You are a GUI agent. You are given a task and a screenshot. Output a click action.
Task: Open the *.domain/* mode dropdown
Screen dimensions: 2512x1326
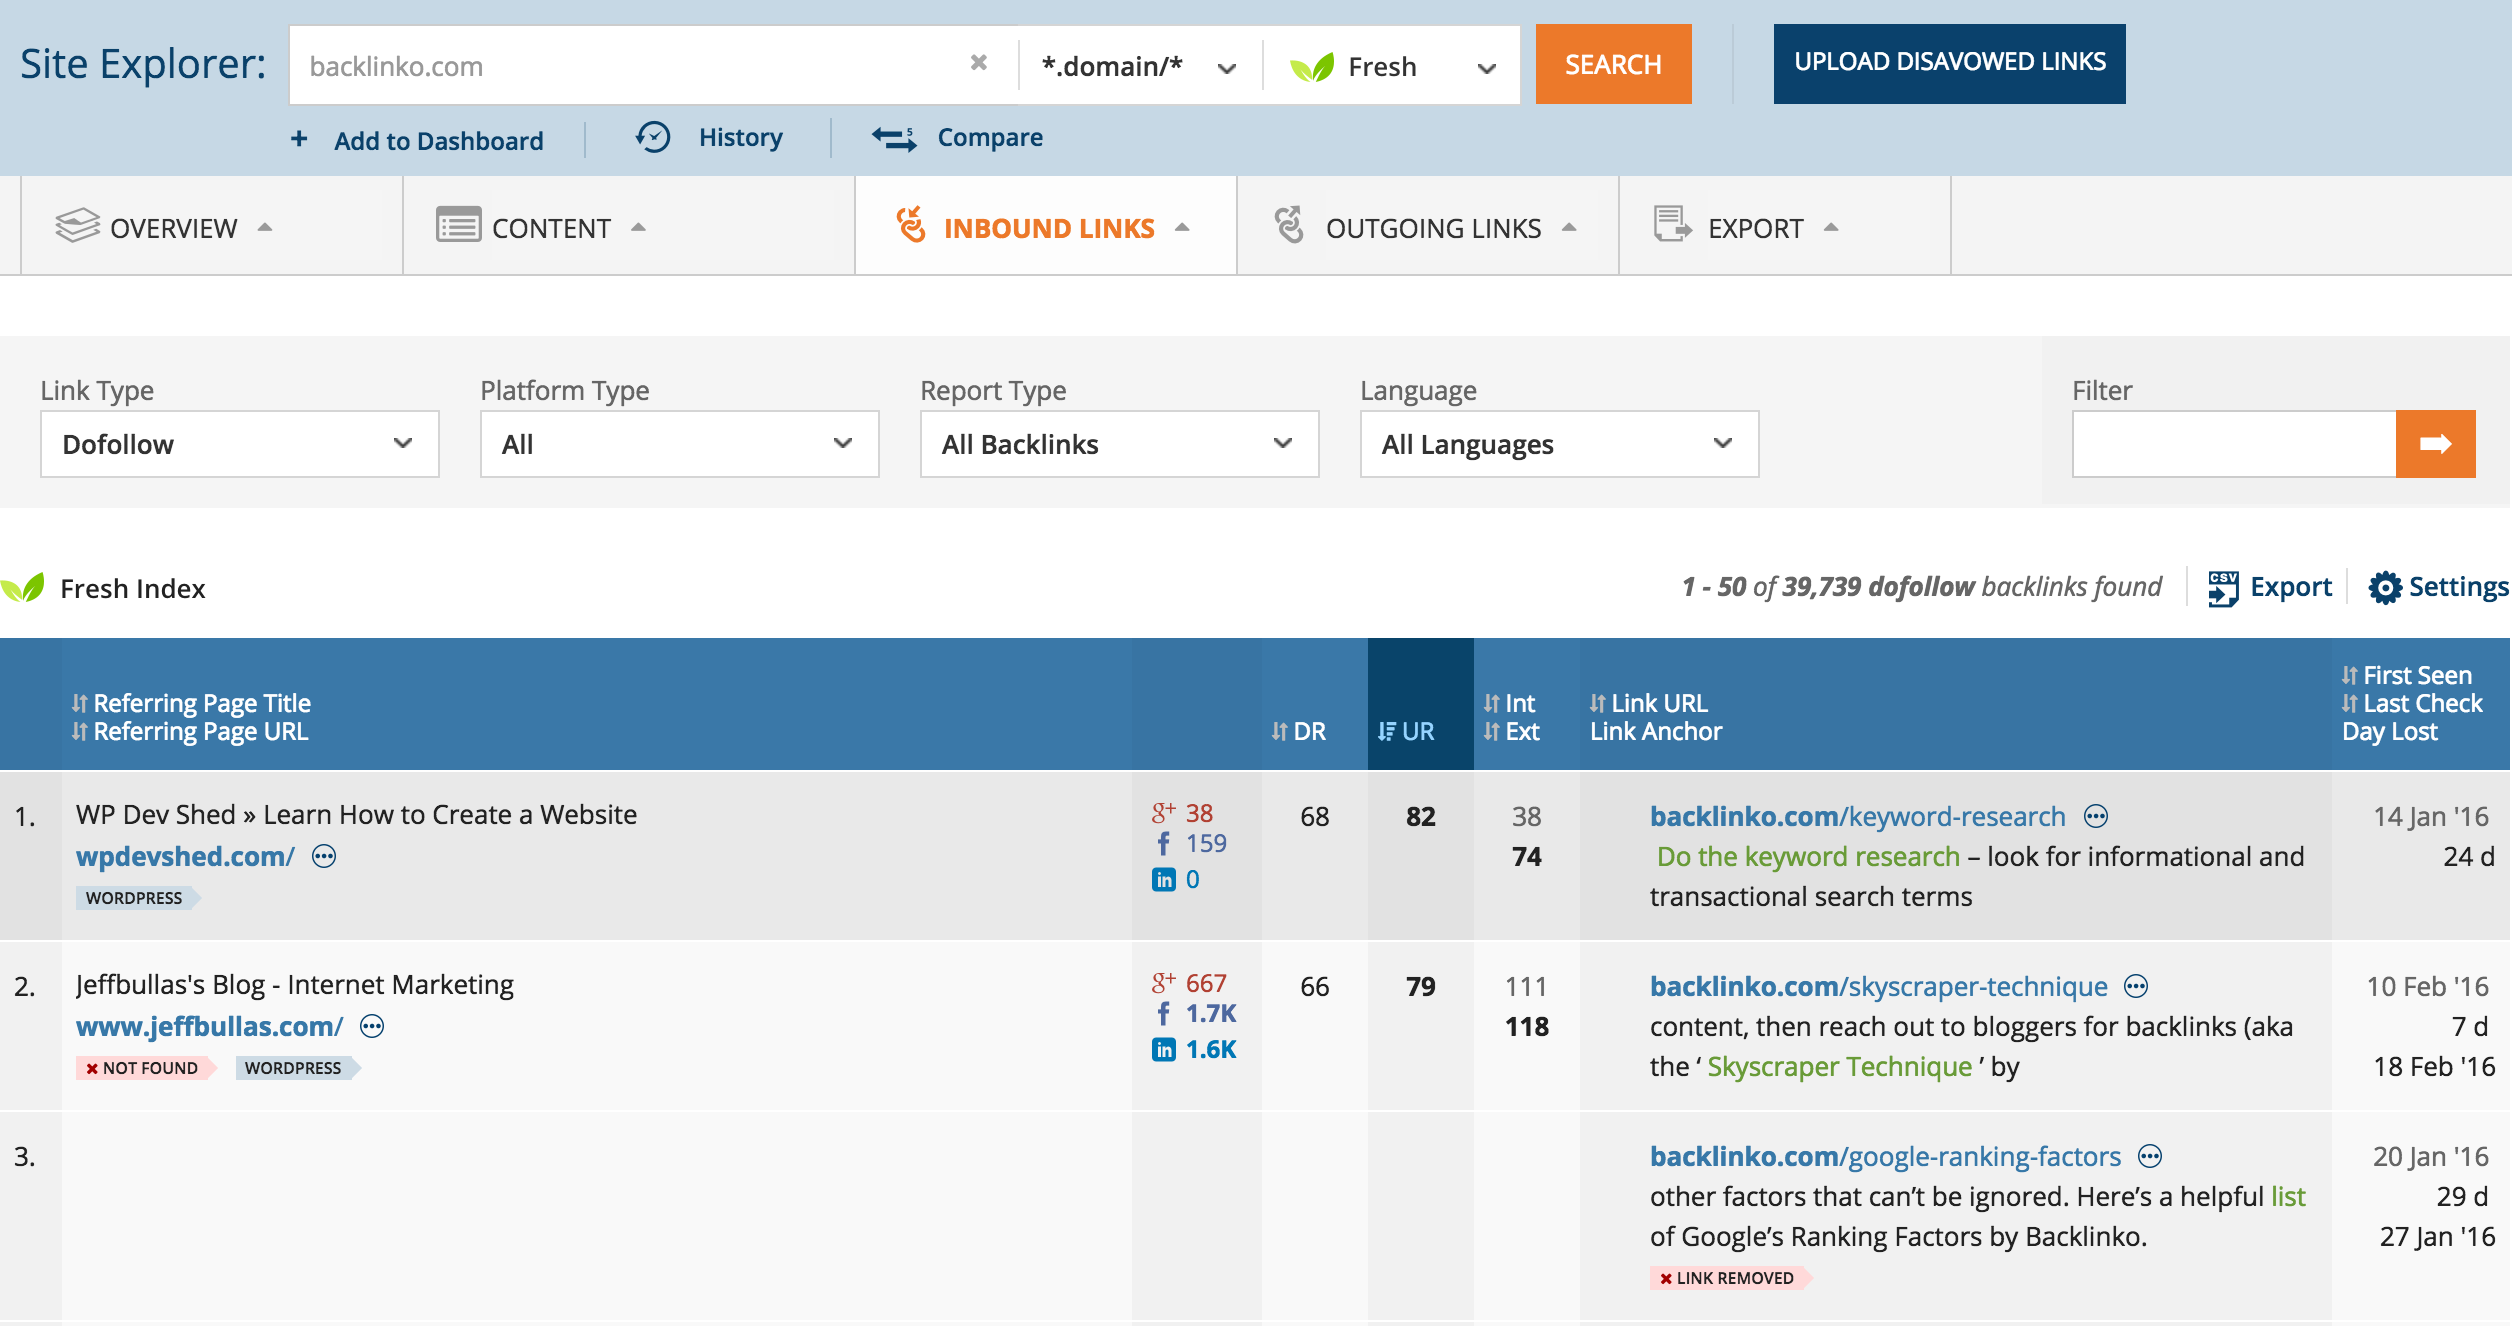coord(1140,66)
